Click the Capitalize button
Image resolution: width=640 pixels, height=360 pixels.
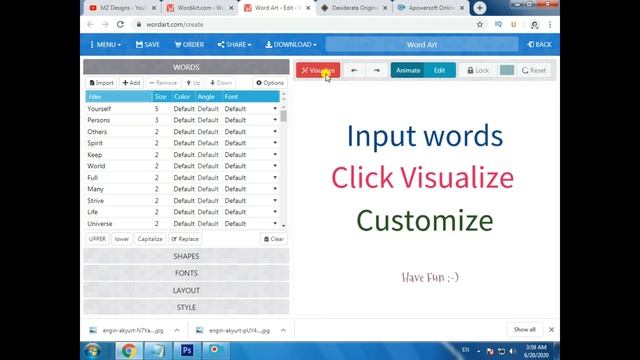[150, 239]
